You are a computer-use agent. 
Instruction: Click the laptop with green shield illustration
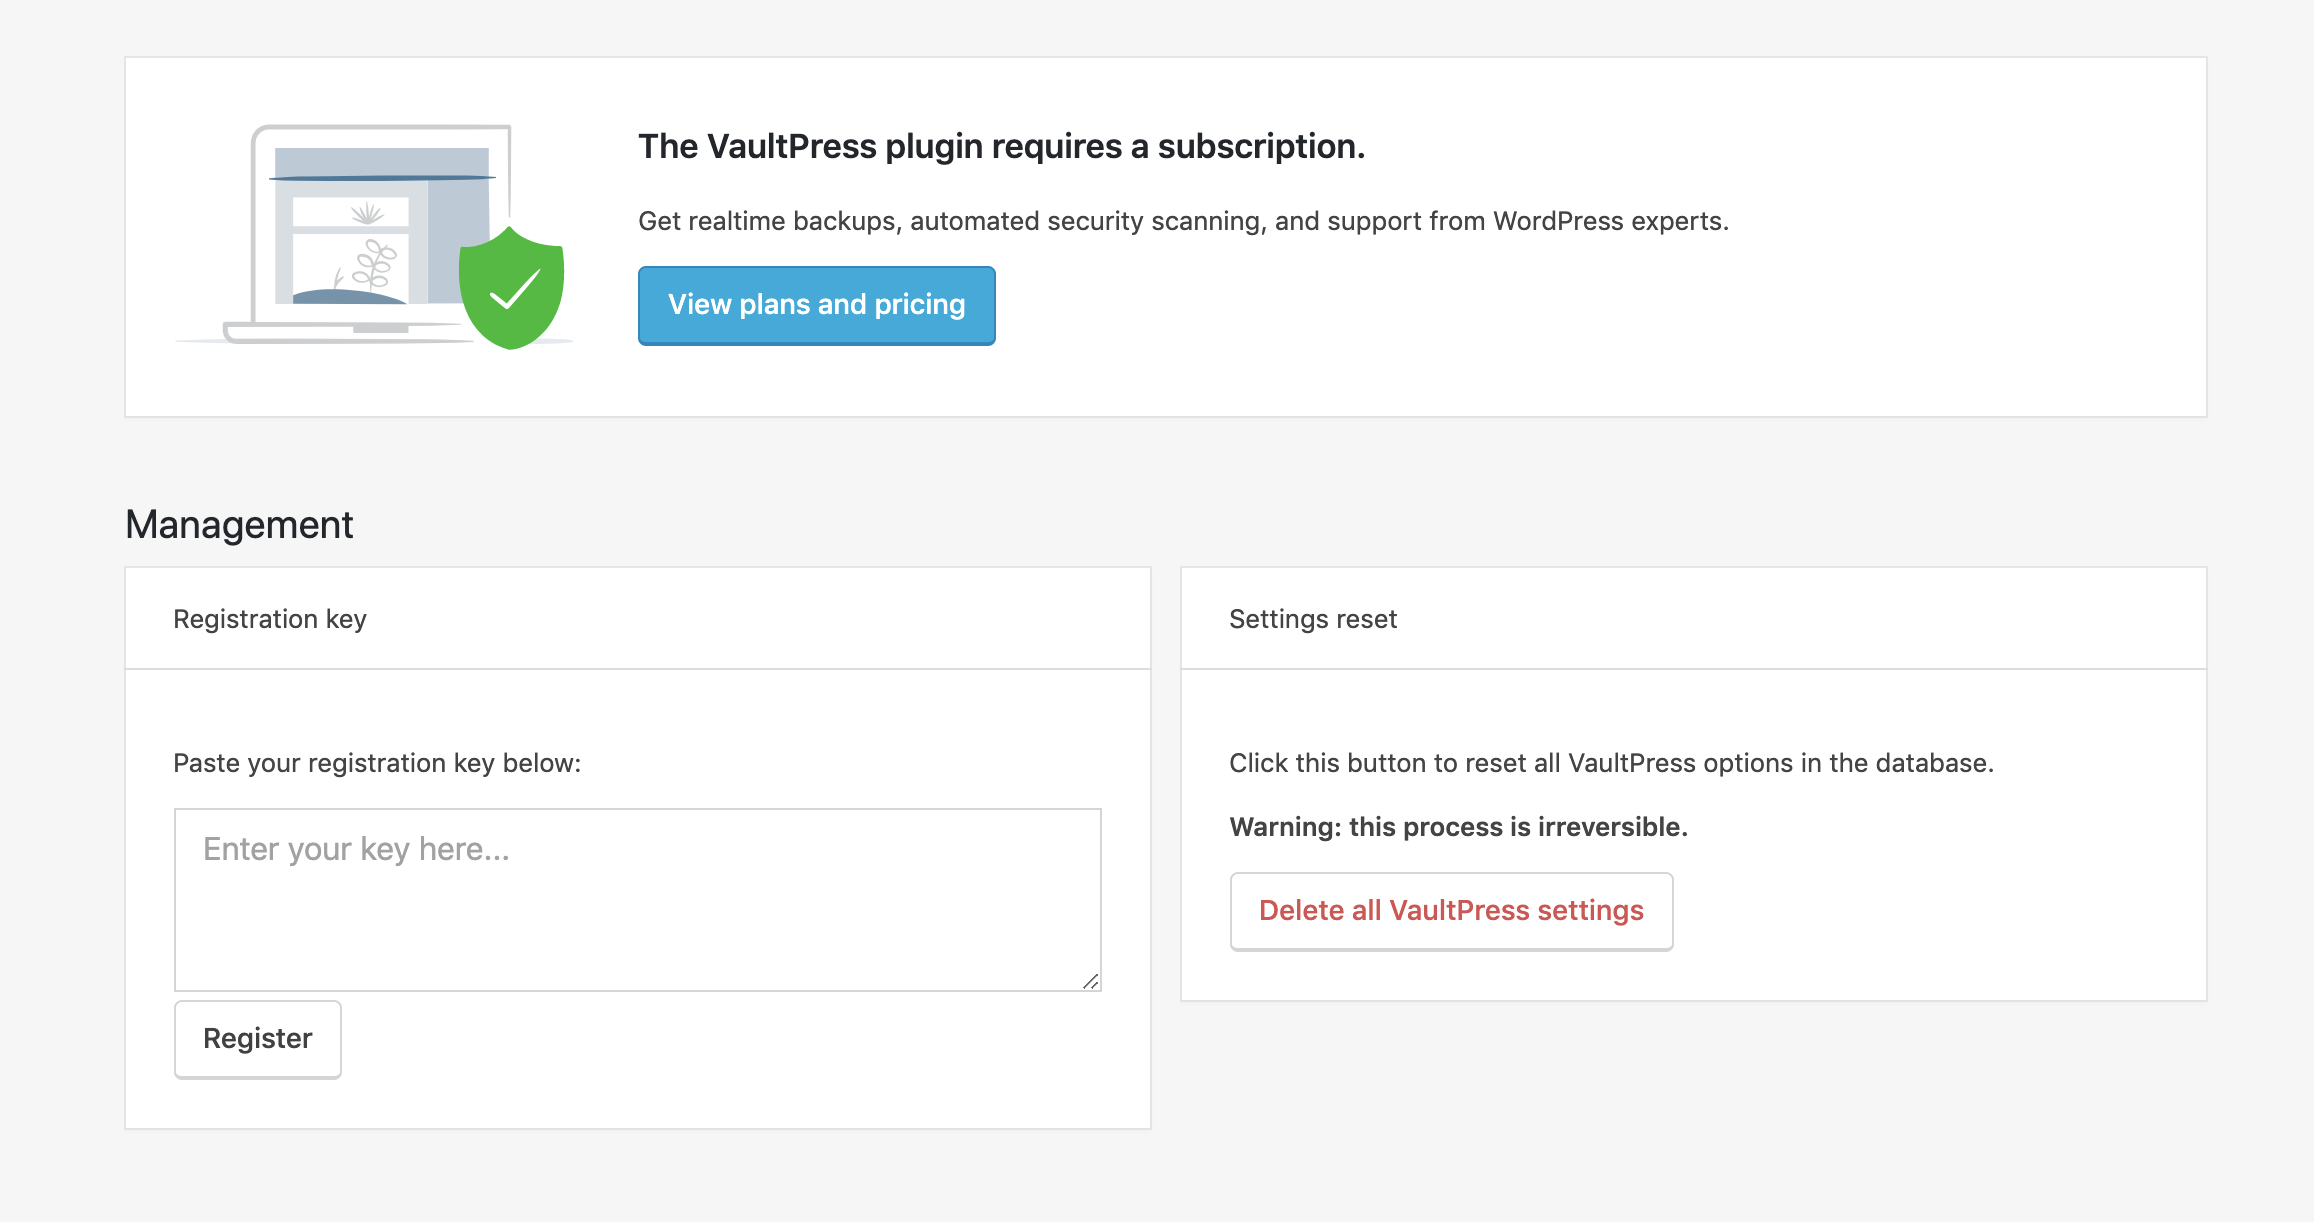(x=375, y=237)
